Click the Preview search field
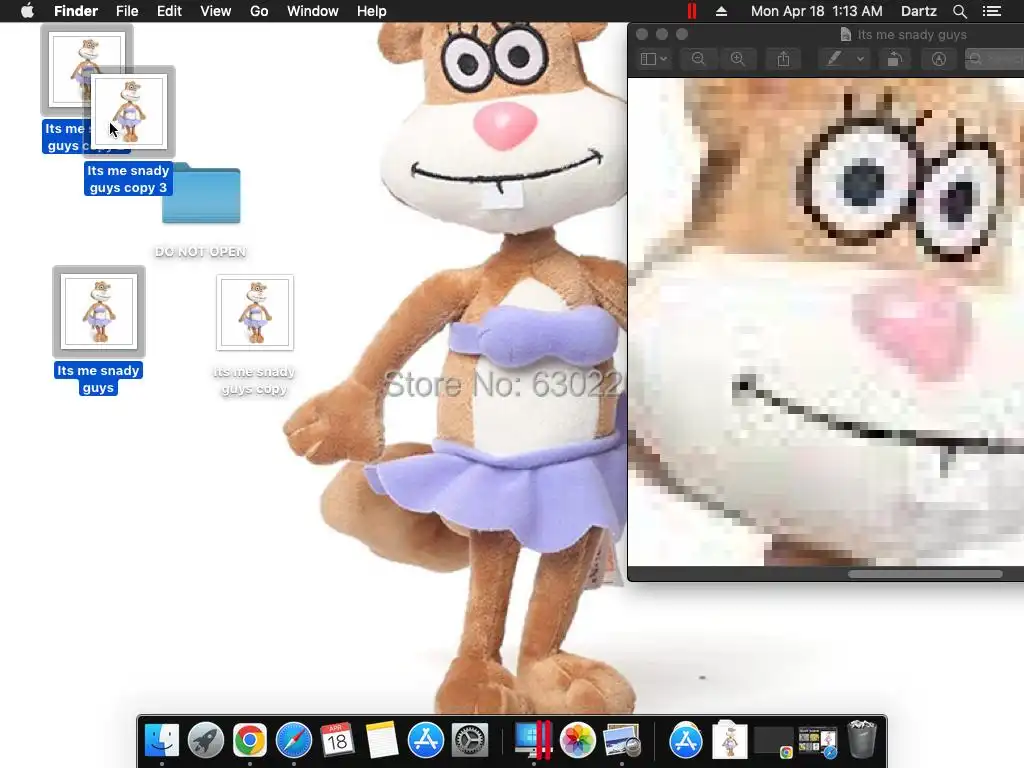The image size is (1024, 768). (x=995, y=59)
